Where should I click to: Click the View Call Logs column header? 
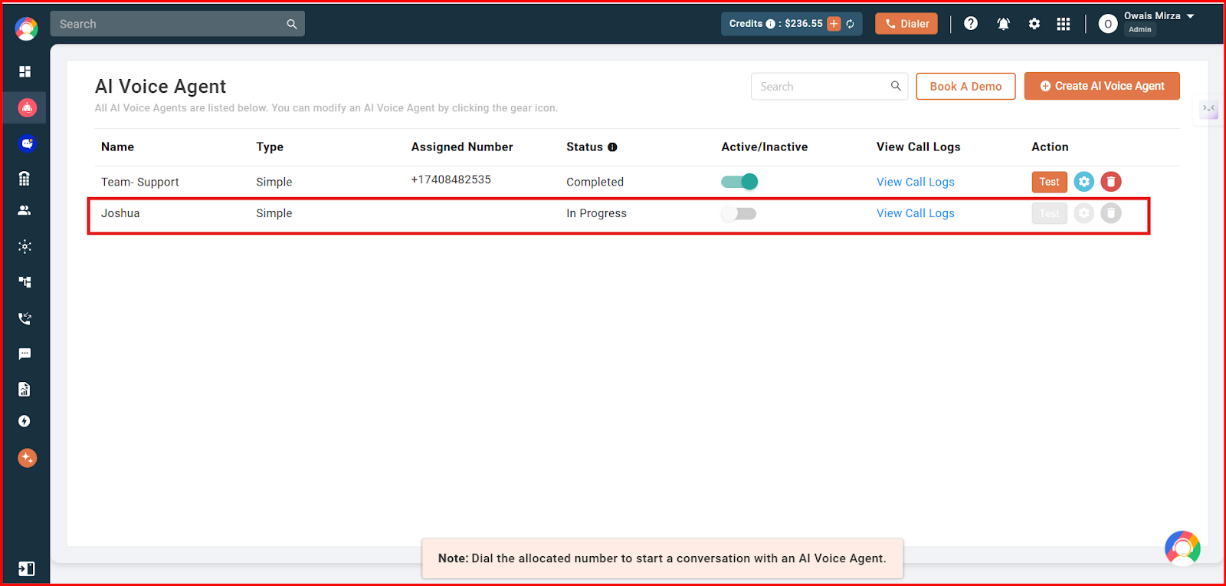coord(918,147)
